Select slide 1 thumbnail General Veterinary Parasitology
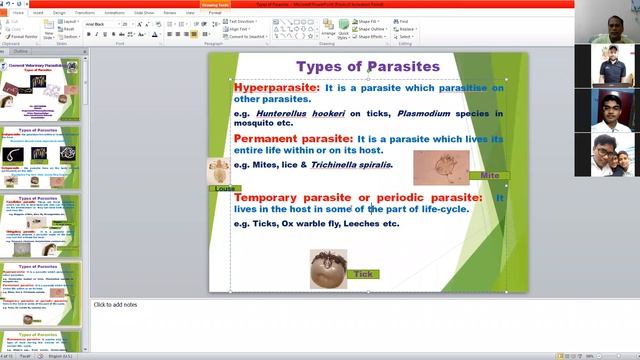 click(40, 89)
